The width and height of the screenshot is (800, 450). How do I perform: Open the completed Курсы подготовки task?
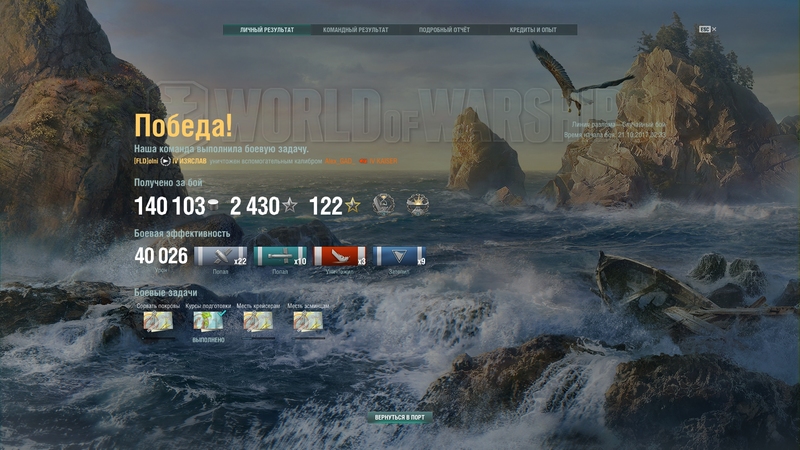[x=208, y=322]
